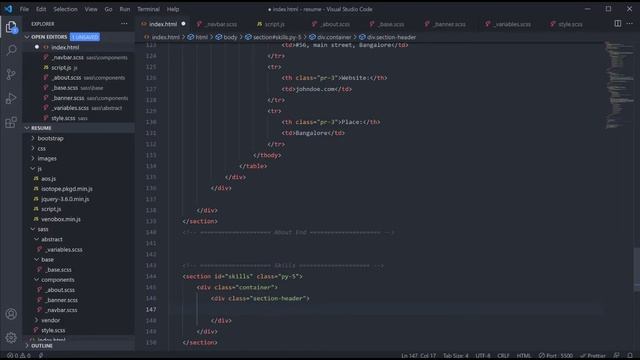Open the Go menu

(108, 9)
